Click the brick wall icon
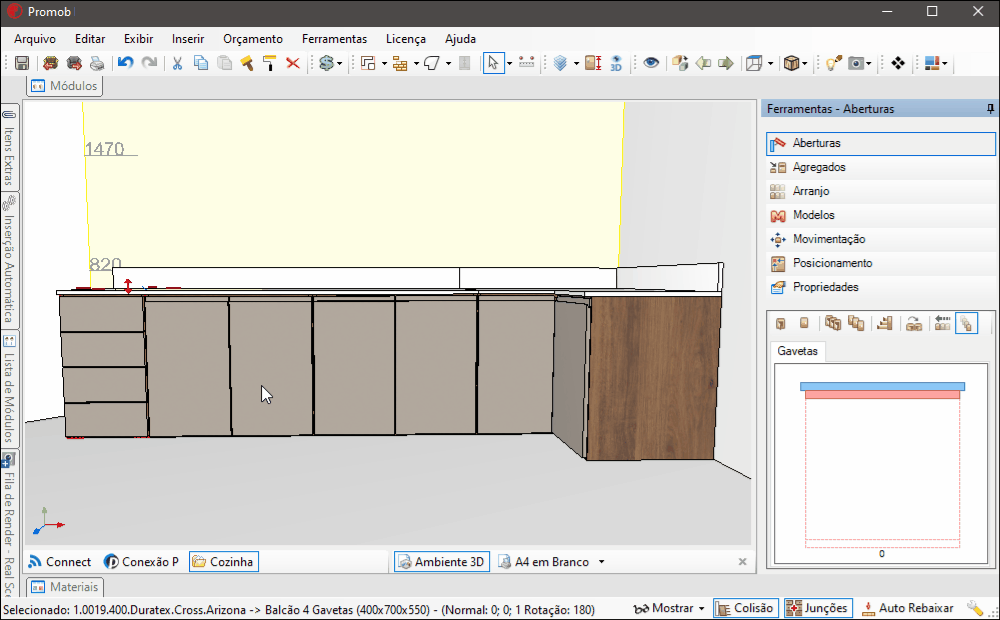Image resolution: width=1000 pixels, height=620 pixels. click(x=400, y=63)
